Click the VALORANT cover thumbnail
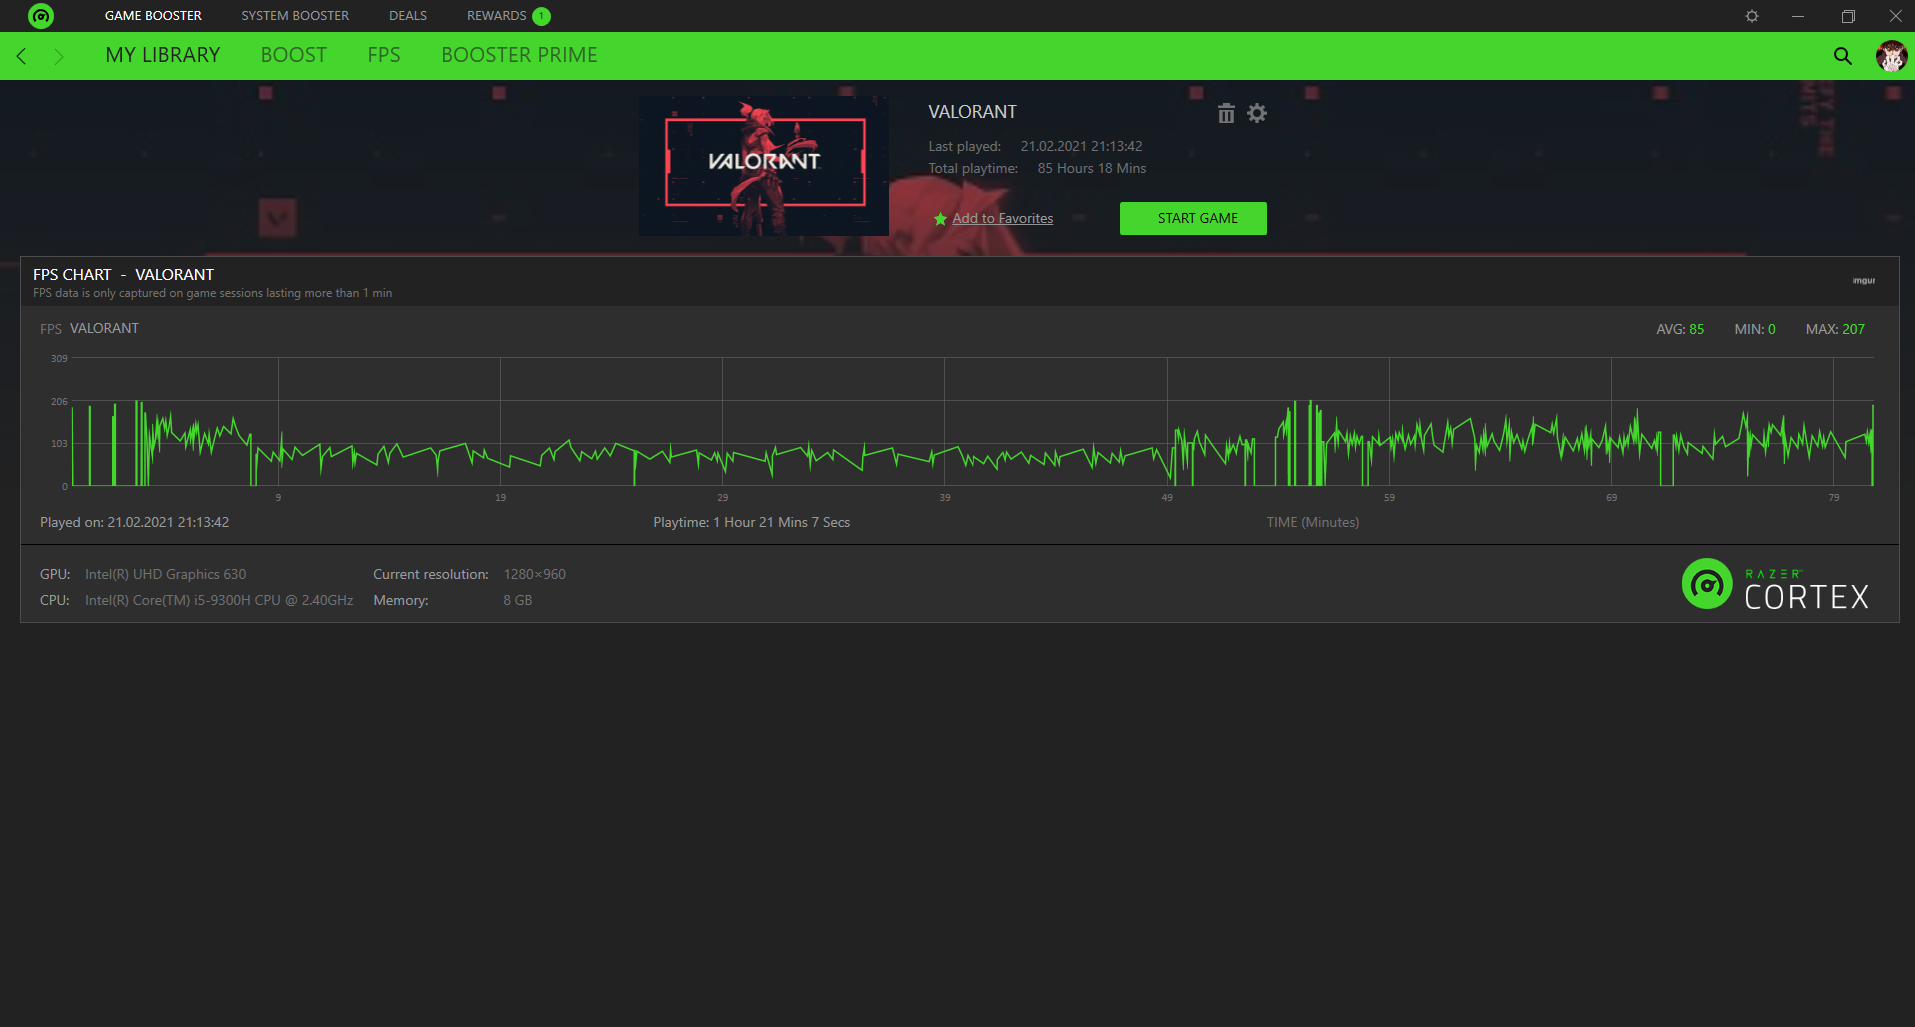1915x1027 pixels. click(764, 166)
